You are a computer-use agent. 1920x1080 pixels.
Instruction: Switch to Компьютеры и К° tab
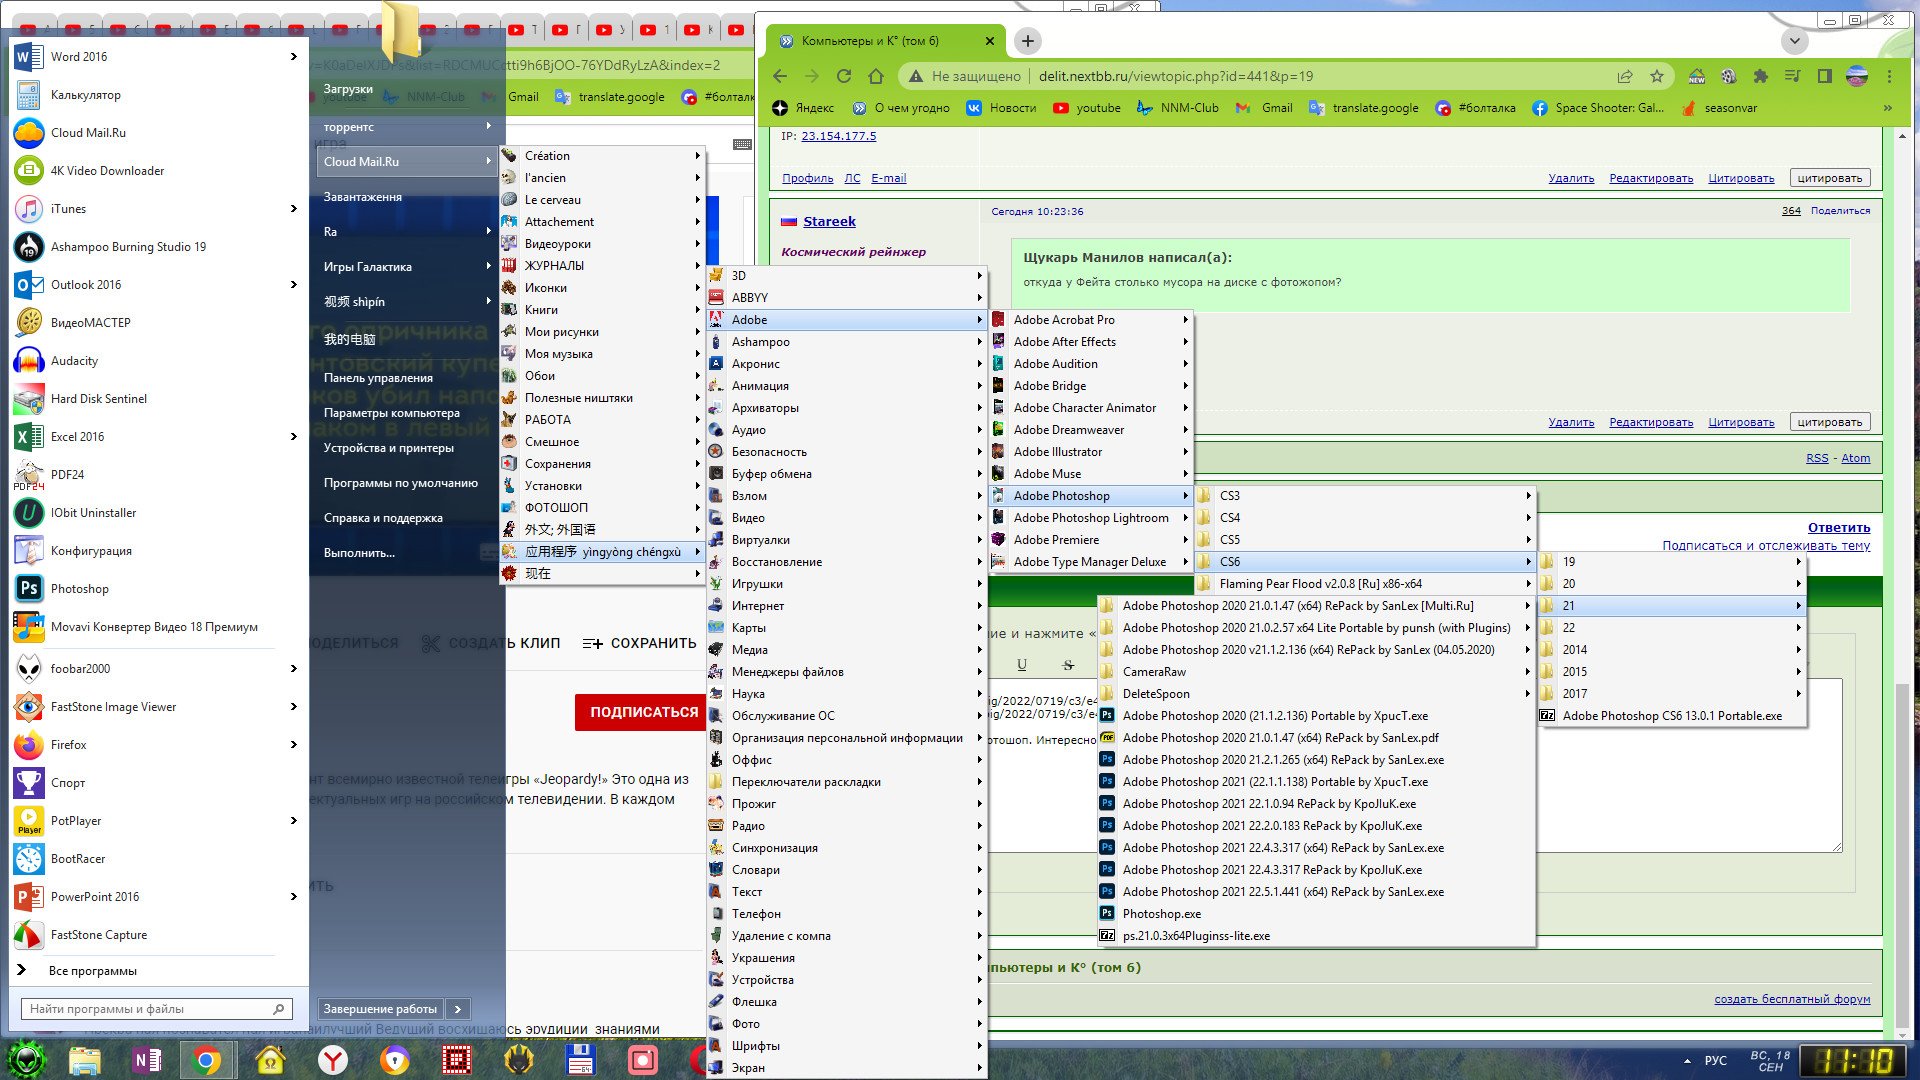884,41
